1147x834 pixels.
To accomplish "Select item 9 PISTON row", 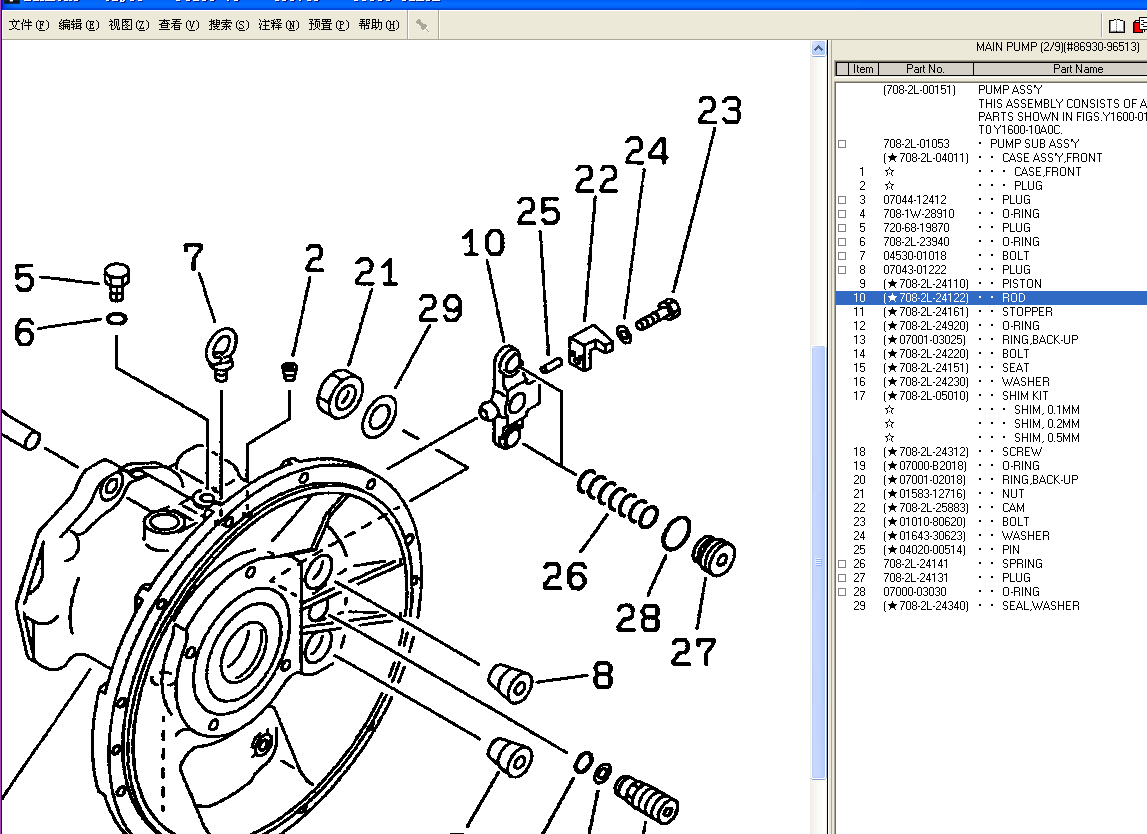I will click(991, 284).
